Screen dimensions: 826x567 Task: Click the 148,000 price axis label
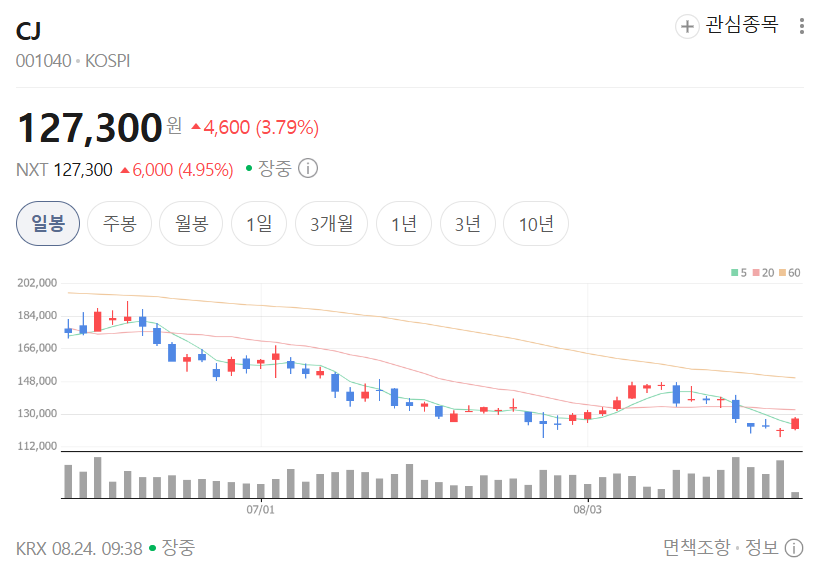click(x=37, y=381)
